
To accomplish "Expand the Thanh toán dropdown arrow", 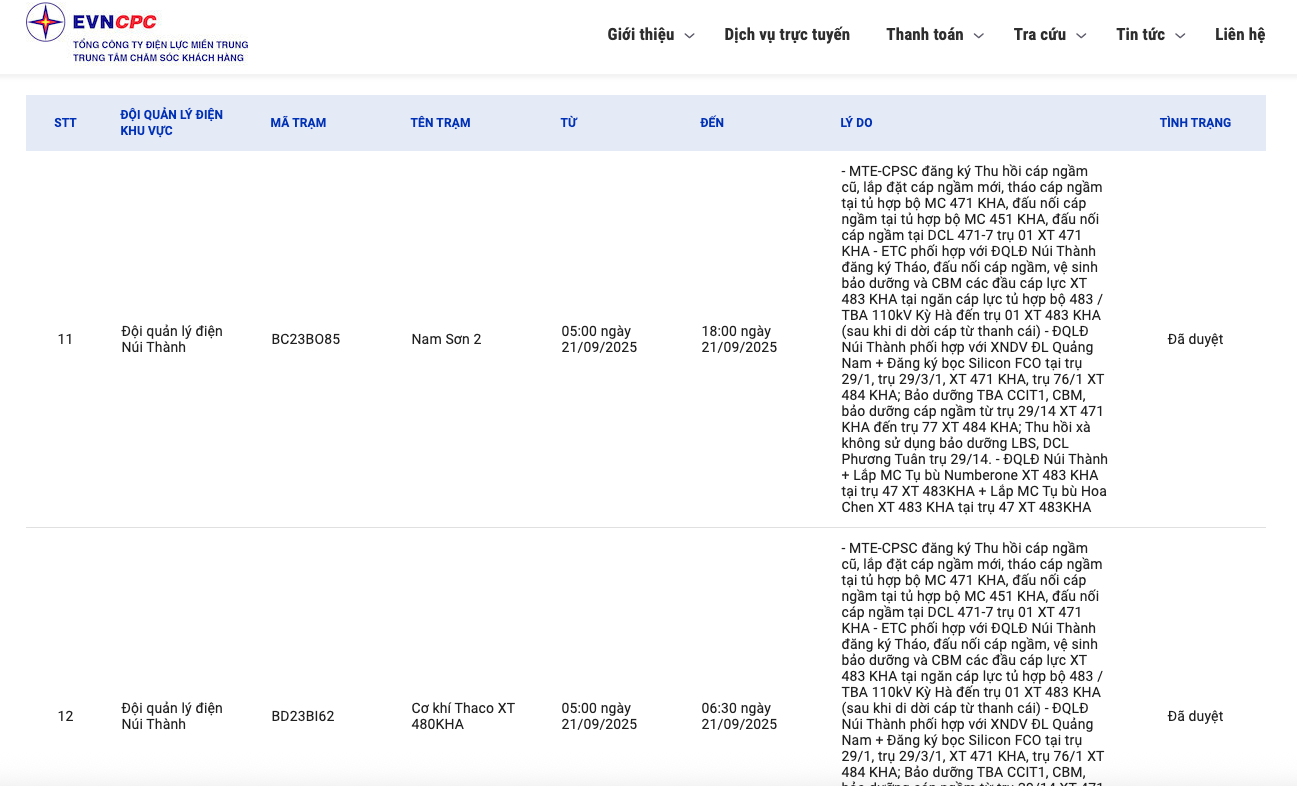I will 979,36.
